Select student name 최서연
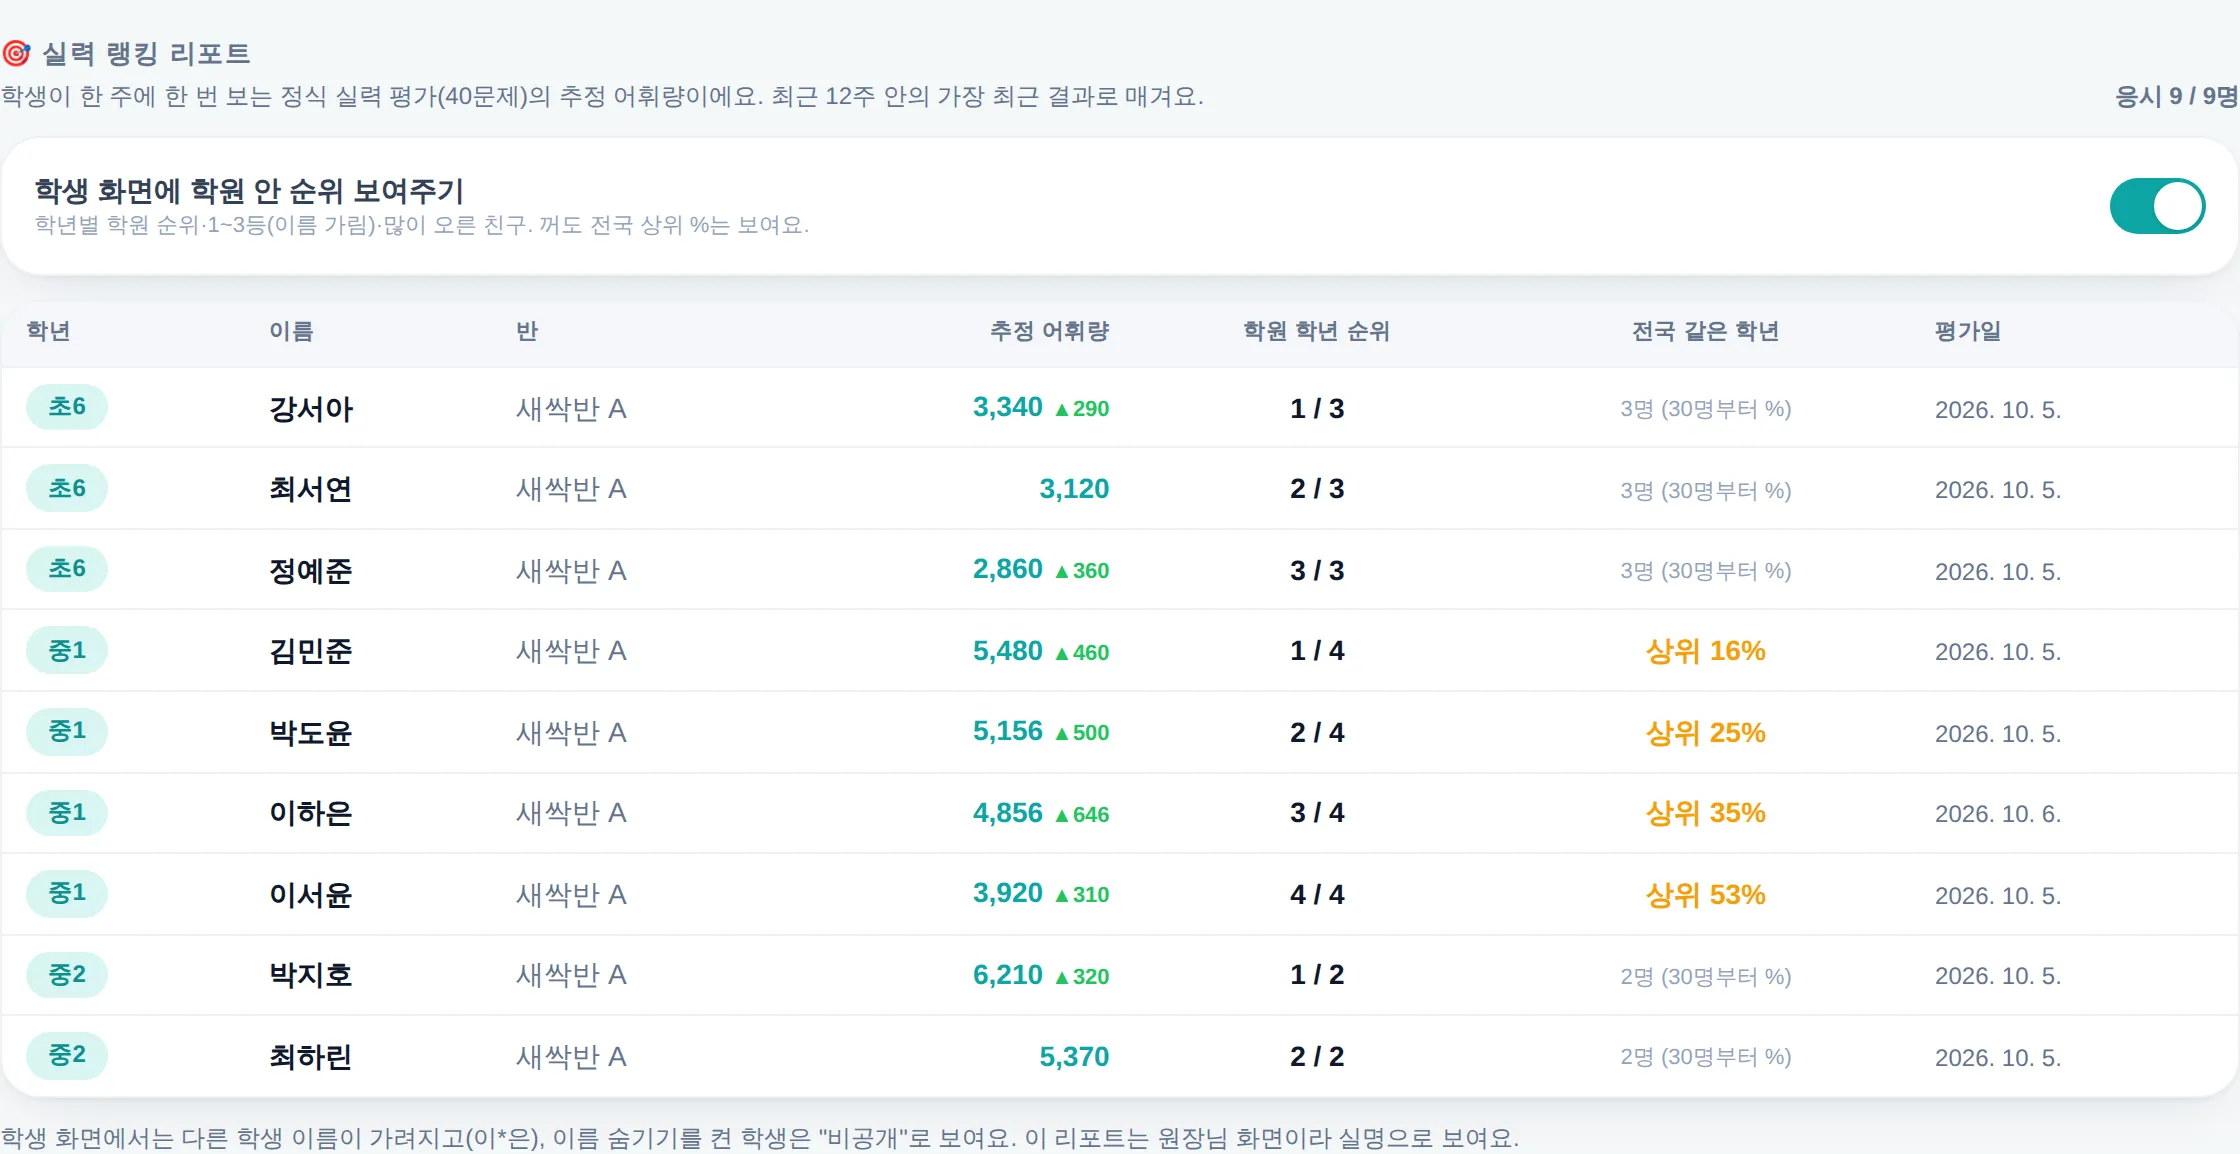 pos(311,489)
